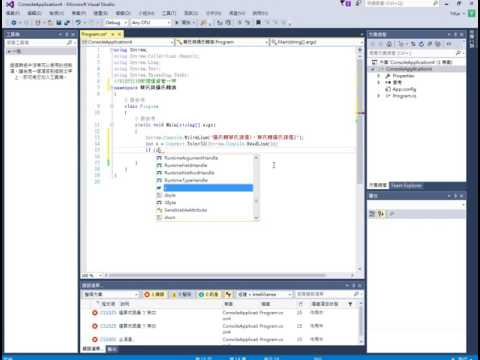Open the Debug configuration dropdown
This screenshot has height=360, width=480.
tap(116, 23)
